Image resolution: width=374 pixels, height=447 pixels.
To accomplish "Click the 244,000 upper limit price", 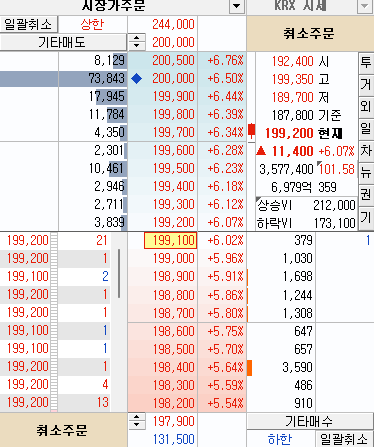I will (x=173, y=24).
